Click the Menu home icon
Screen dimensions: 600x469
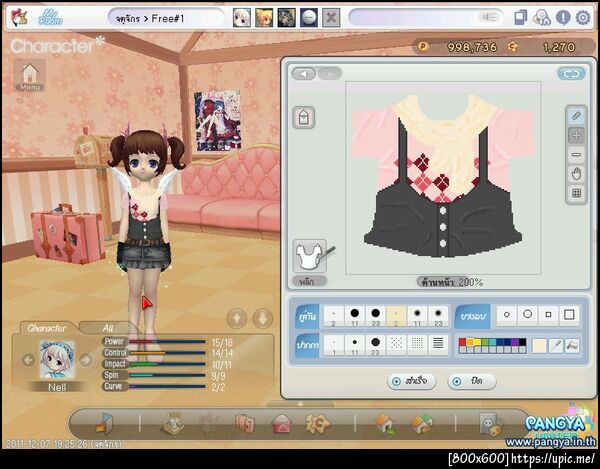[x=30, y=76]
